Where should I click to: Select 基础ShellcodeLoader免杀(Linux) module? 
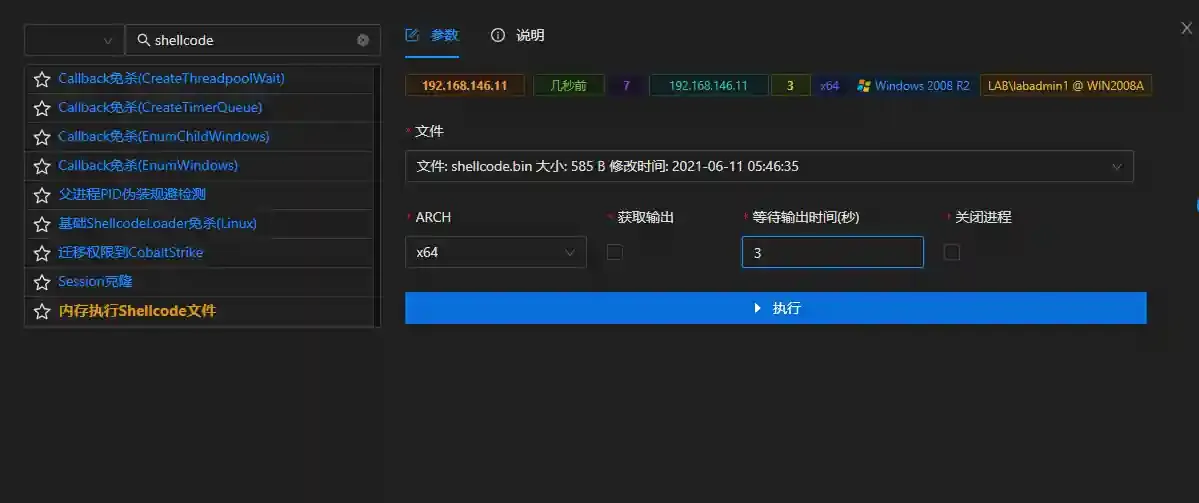(x=158, y=223)
